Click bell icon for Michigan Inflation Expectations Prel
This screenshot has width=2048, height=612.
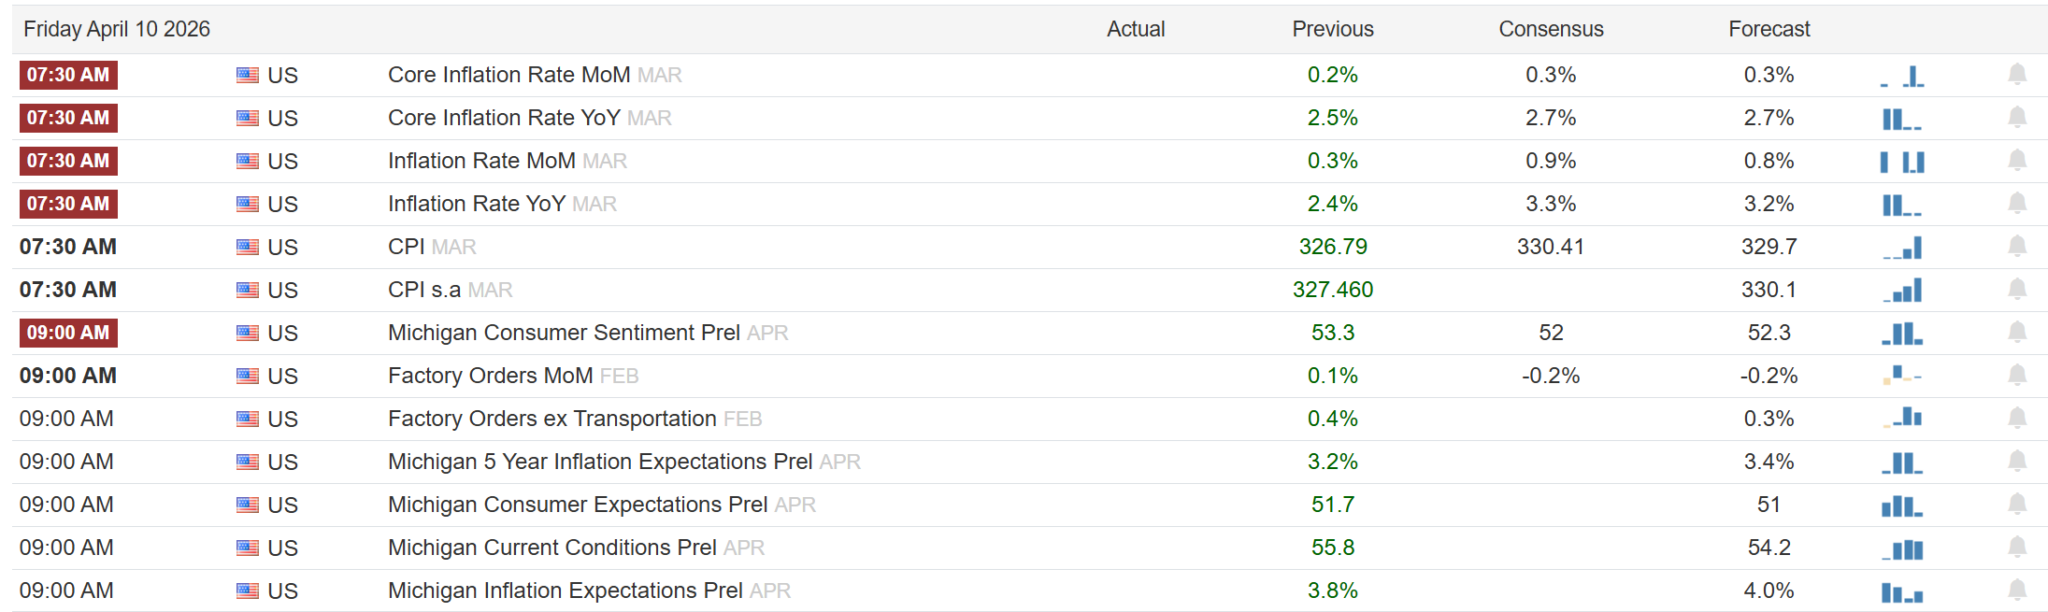(x=2017, y=591)
